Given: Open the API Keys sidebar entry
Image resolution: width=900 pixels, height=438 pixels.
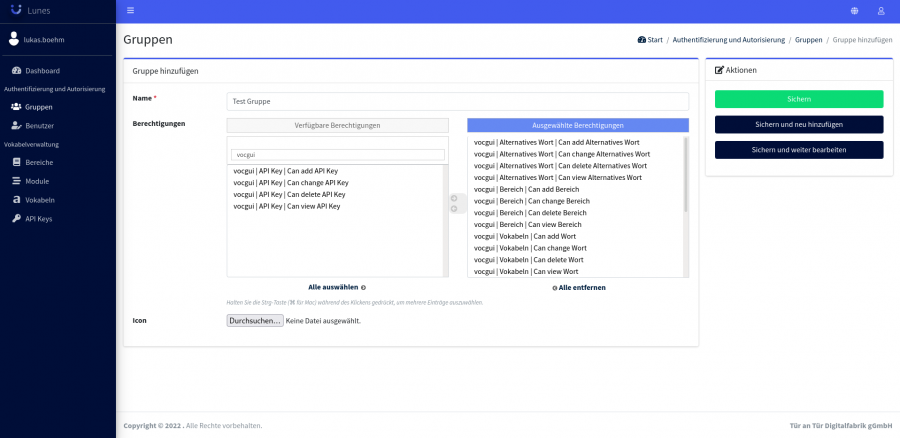Looking at the screenshot, I should pos(39,218).
